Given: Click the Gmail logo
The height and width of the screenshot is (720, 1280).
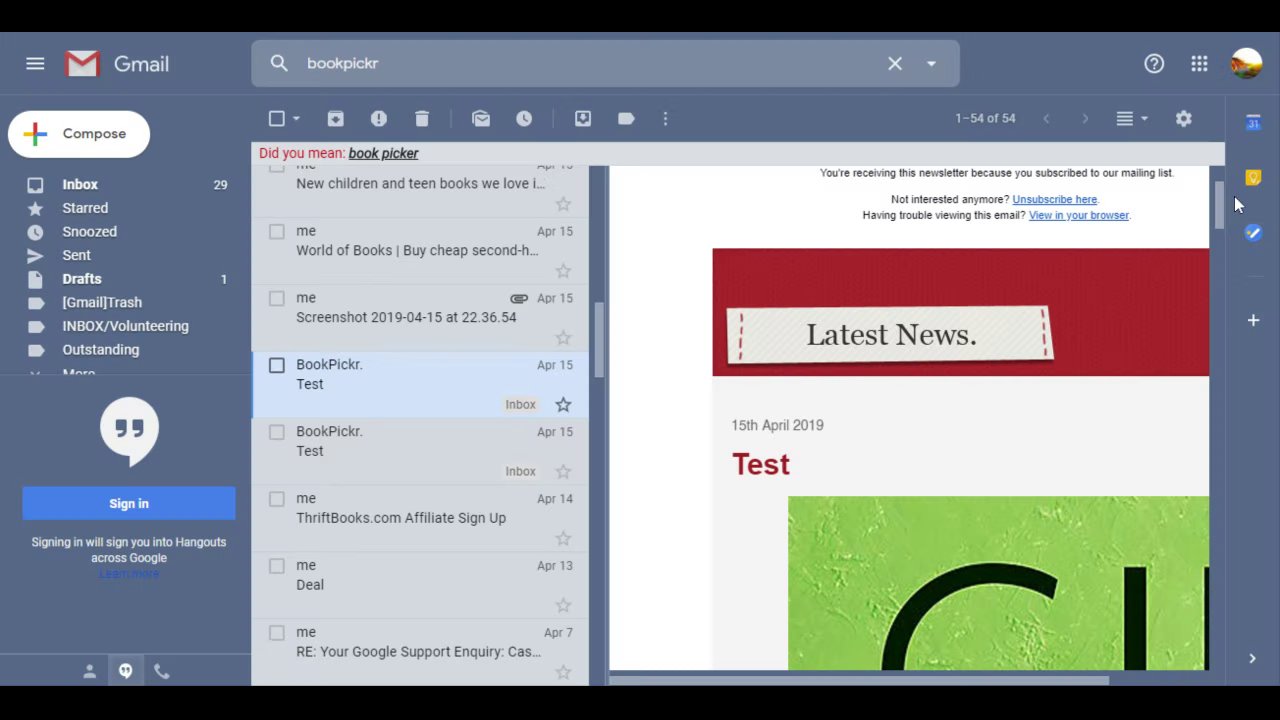Looking at the screenshot, I should (117, 64).
